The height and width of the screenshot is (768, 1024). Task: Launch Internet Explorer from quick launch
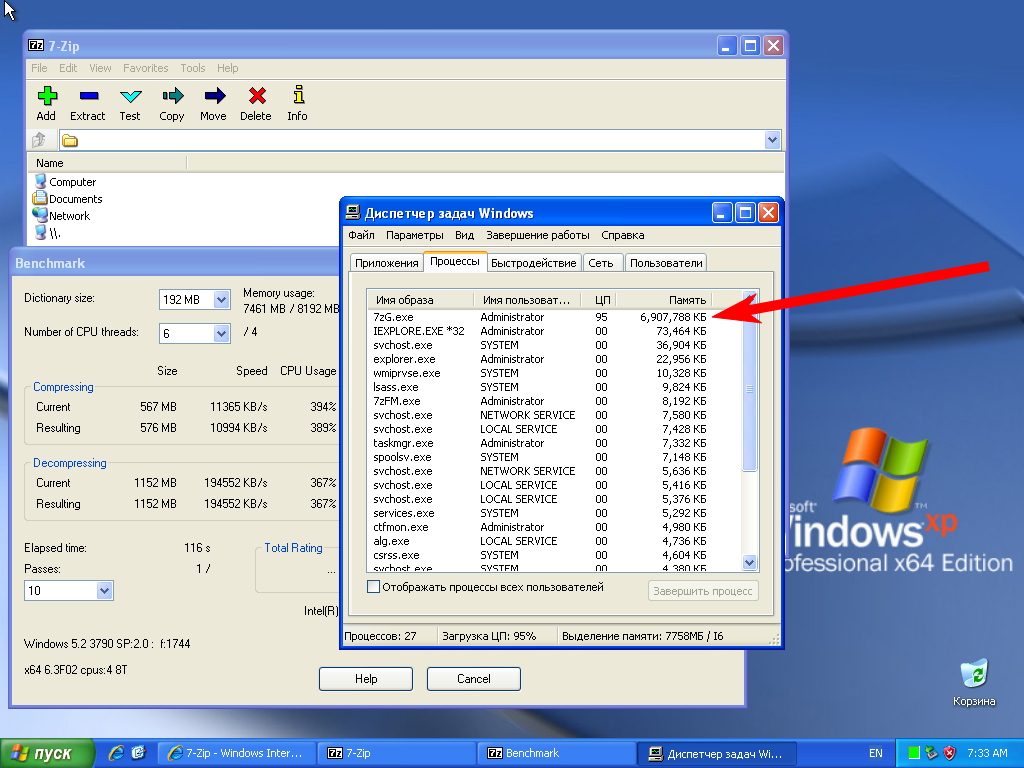(x=116, y=753)
